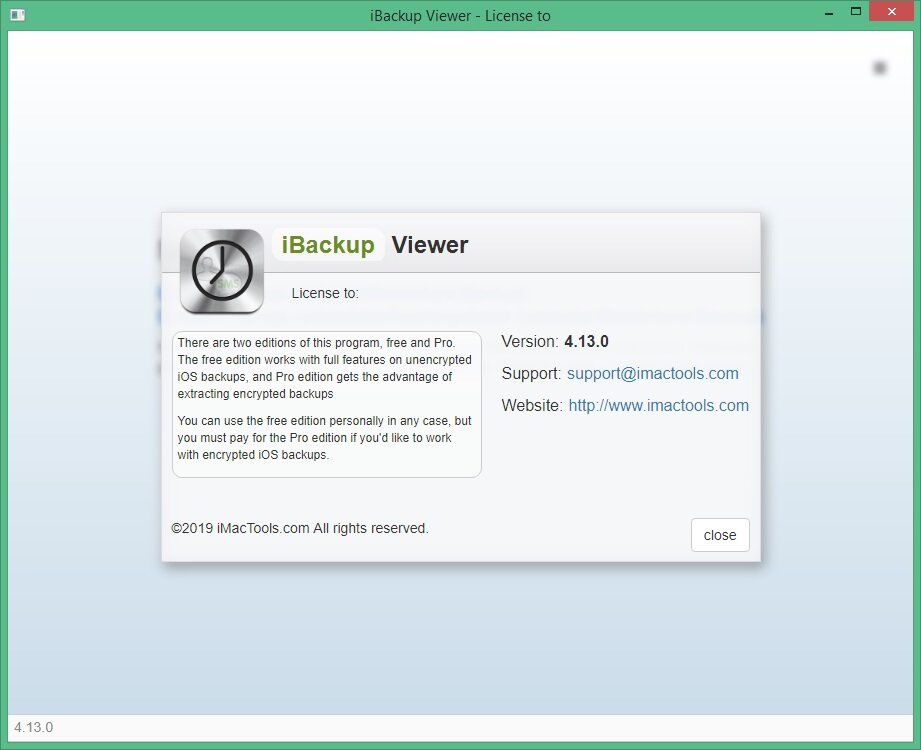The image size is (921, 750).
Task: Click the title bar 'iBackup Viewer - License to'
Action: [460, 16]
